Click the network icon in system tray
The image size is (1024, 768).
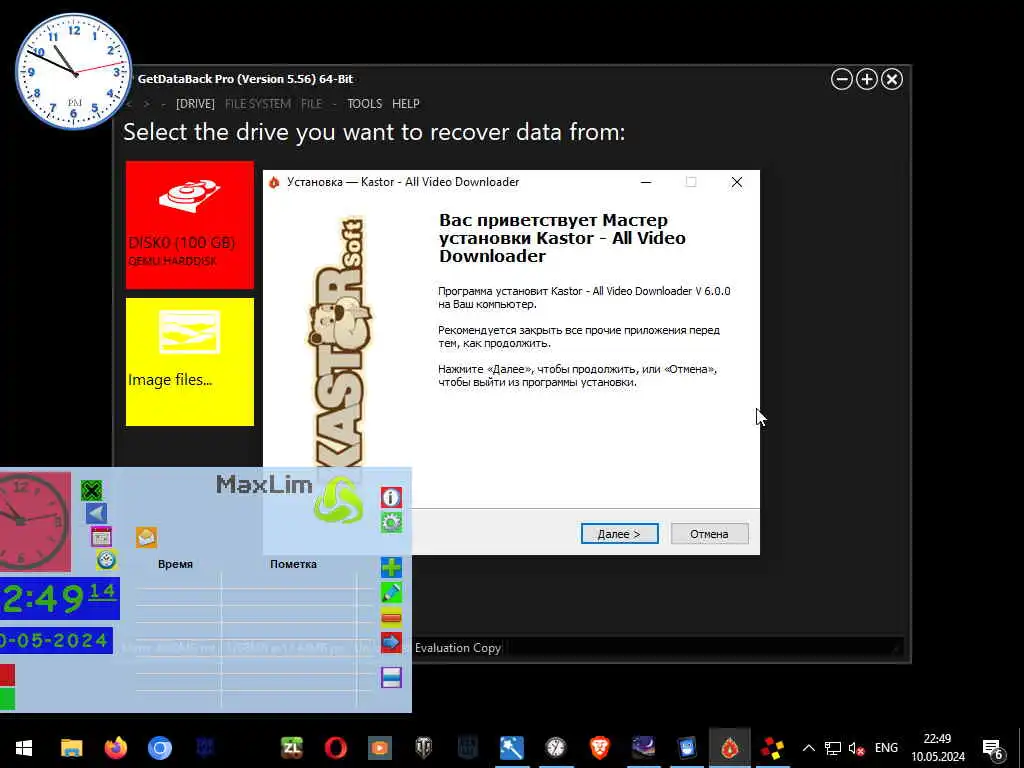coord(832,748)
